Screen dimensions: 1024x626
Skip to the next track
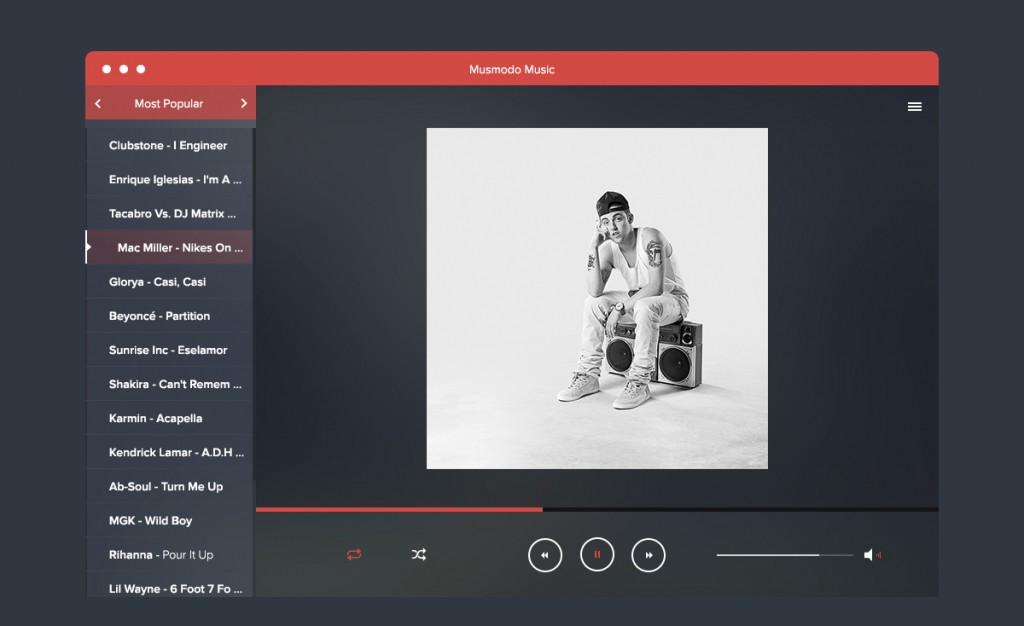(x=648, y=554)
